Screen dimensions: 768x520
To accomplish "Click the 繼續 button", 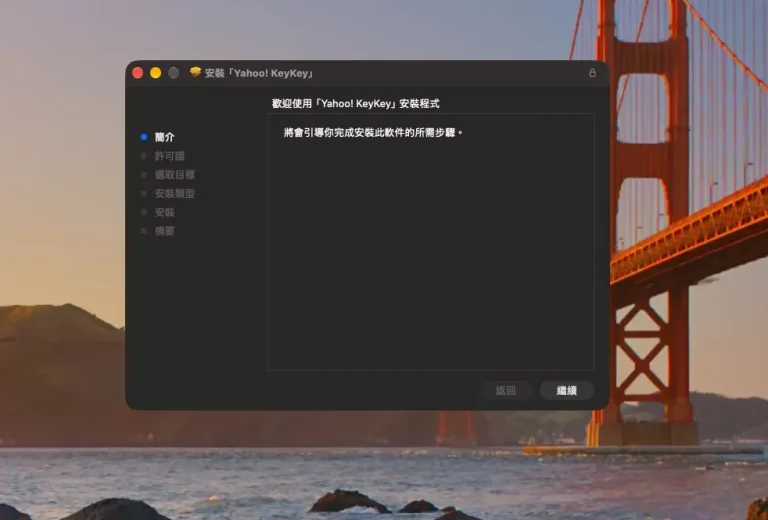I will pos(567,390).
